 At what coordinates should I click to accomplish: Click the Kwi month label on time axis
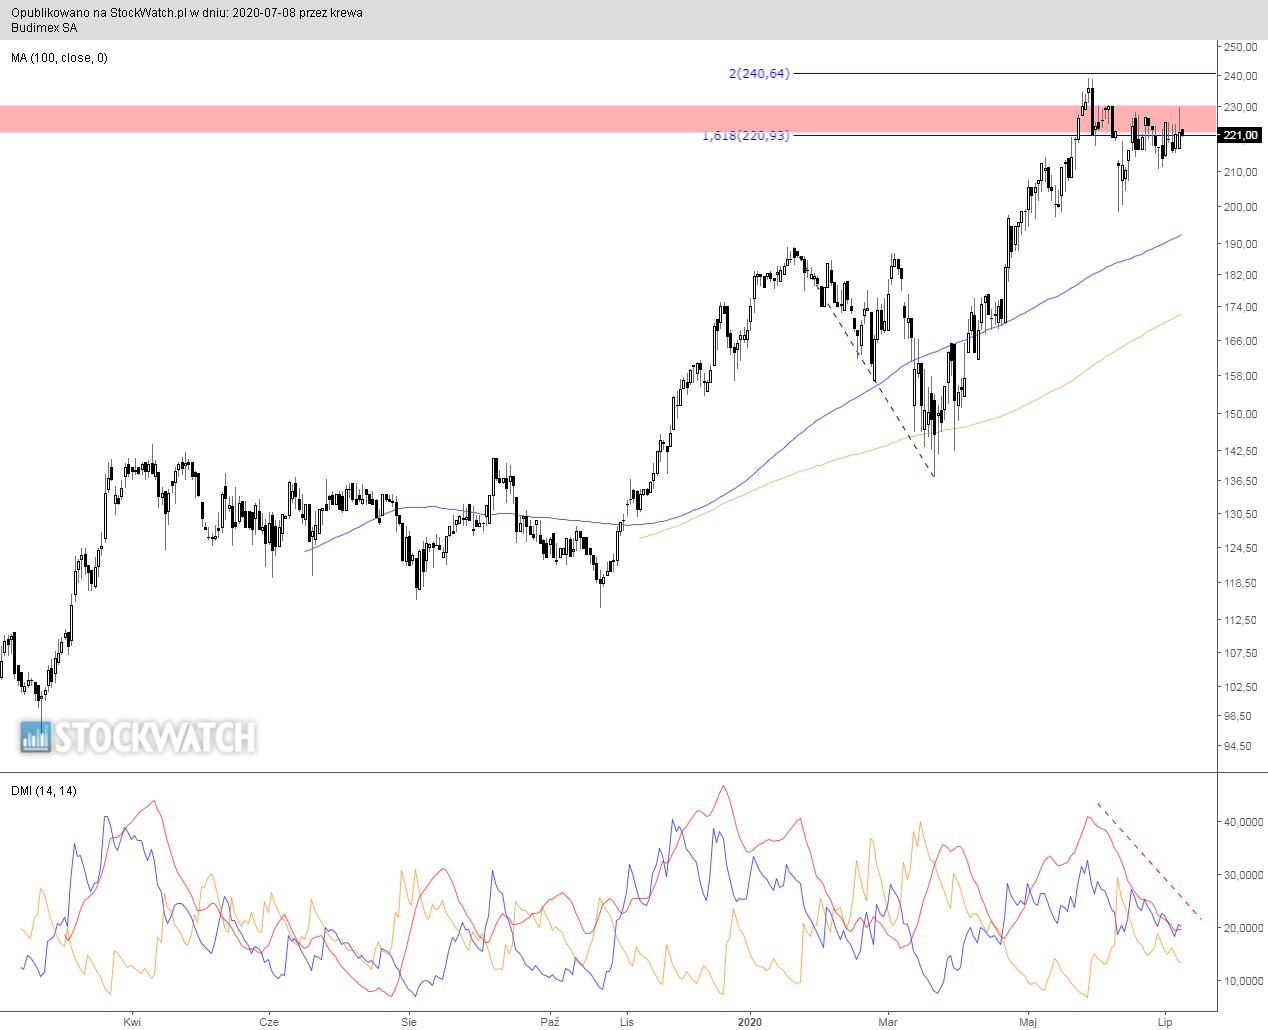point(131,1022)
